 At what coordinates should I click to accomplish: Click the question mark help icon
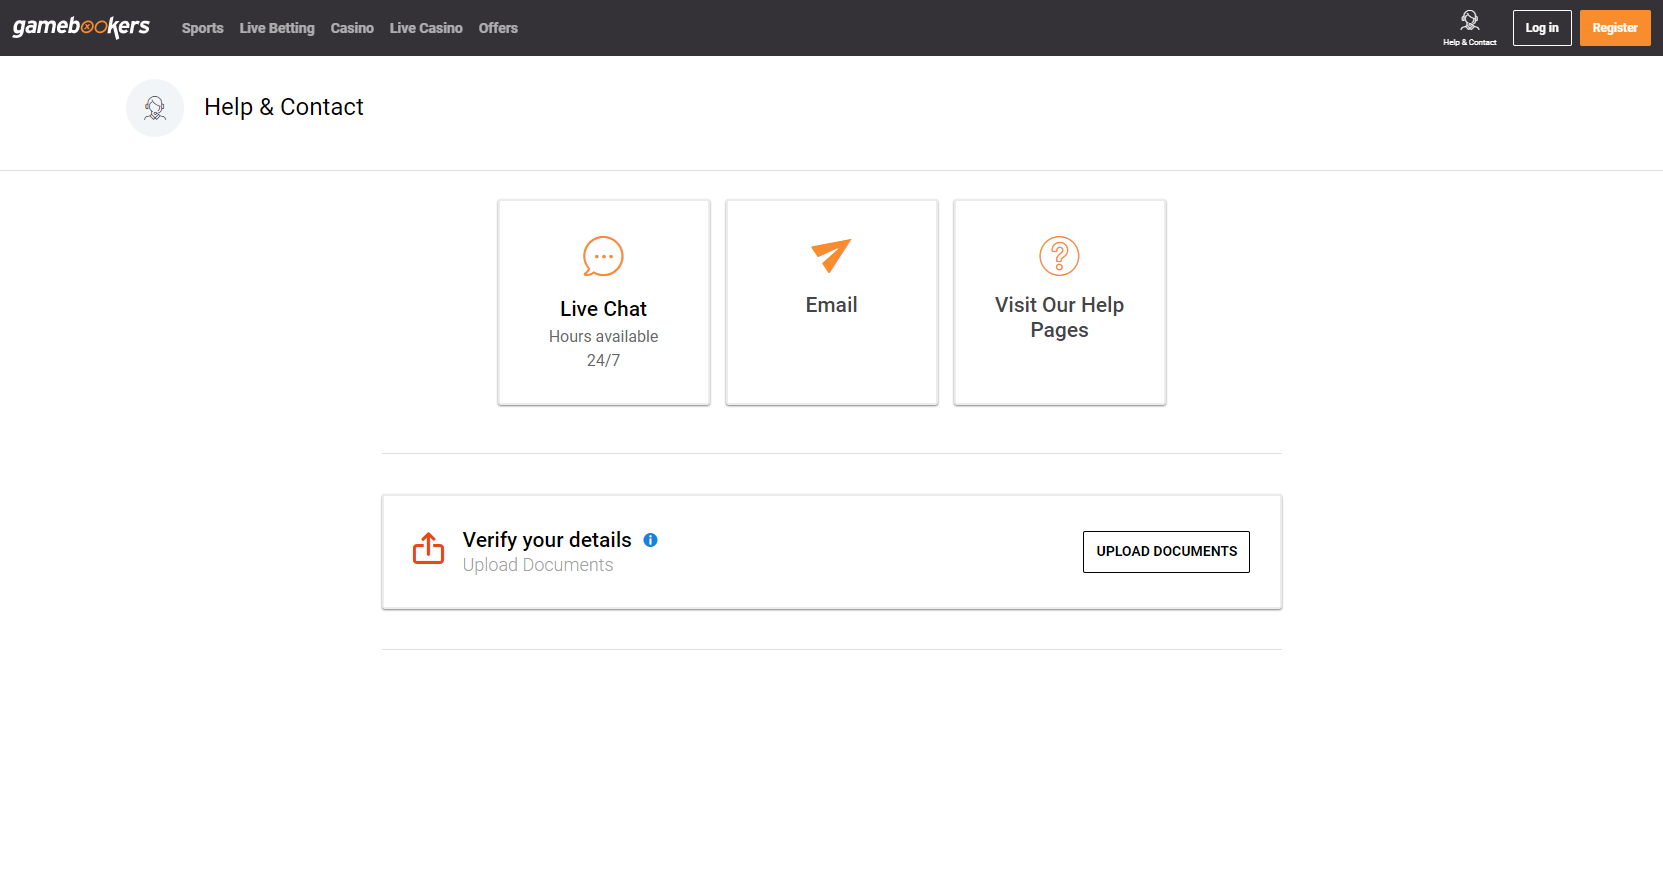click(1059, 256)
